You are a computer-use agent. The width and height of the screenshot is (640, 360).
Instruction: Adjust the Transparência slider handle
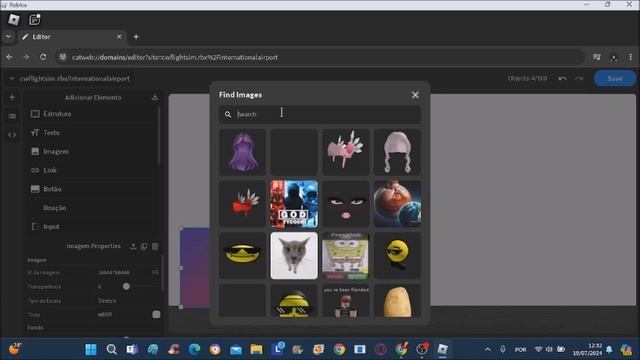[126, 287]
